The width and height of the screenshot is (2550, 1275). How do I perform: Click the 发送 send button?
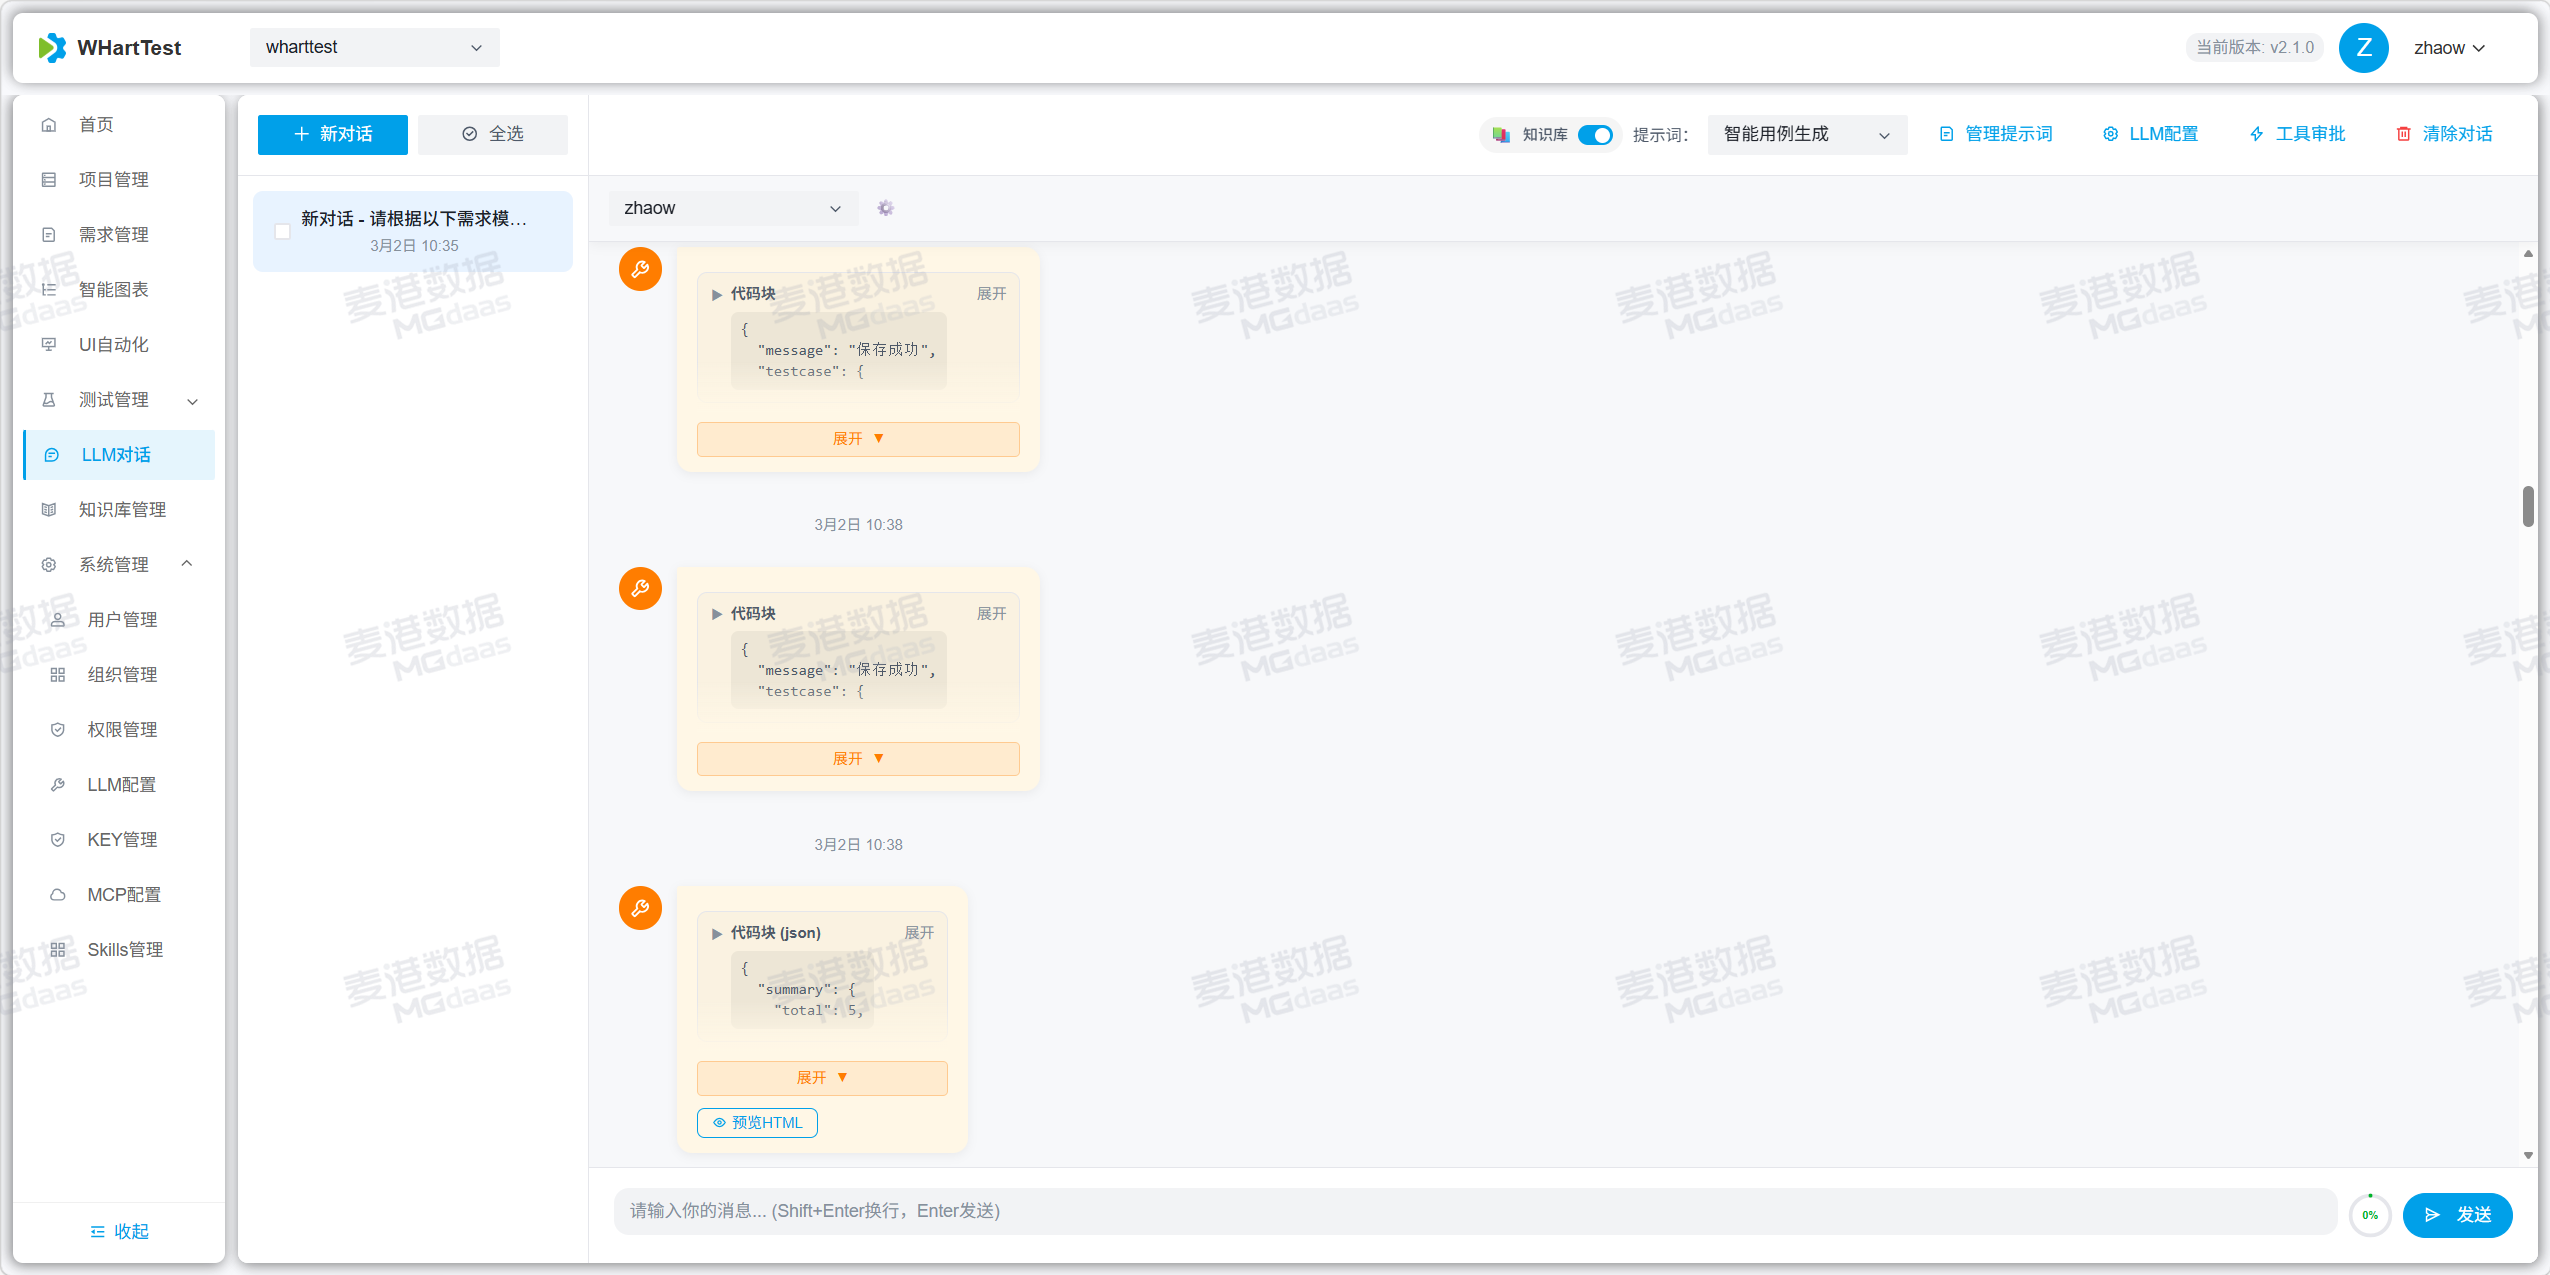[2456, 1214]
